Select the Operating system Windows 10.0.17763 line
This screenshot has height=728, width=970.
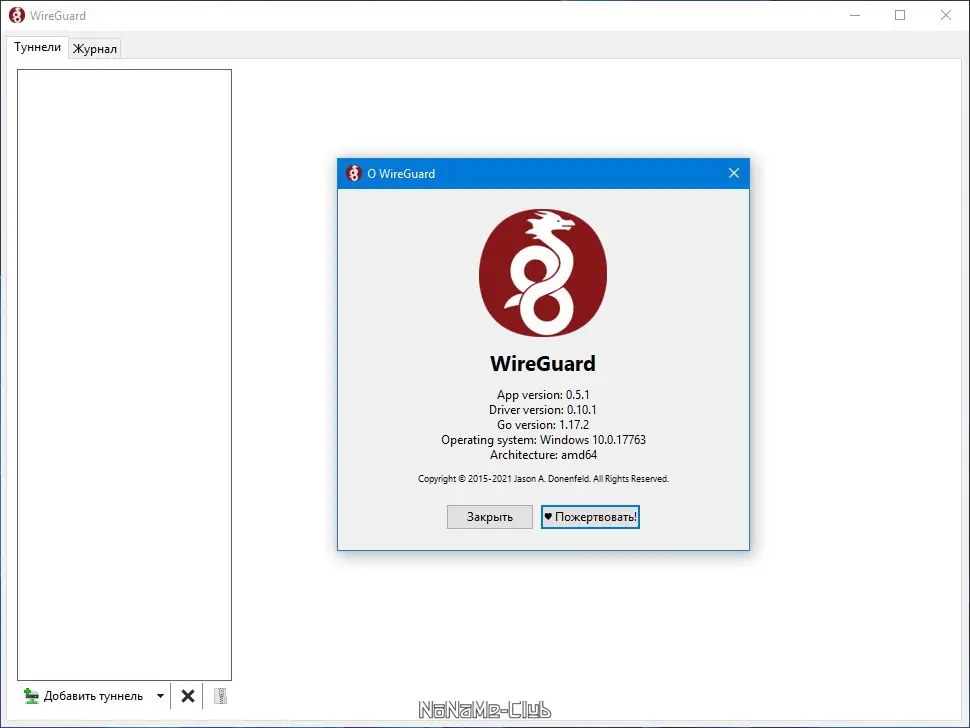pyautogui.click(x=543, y=440)
